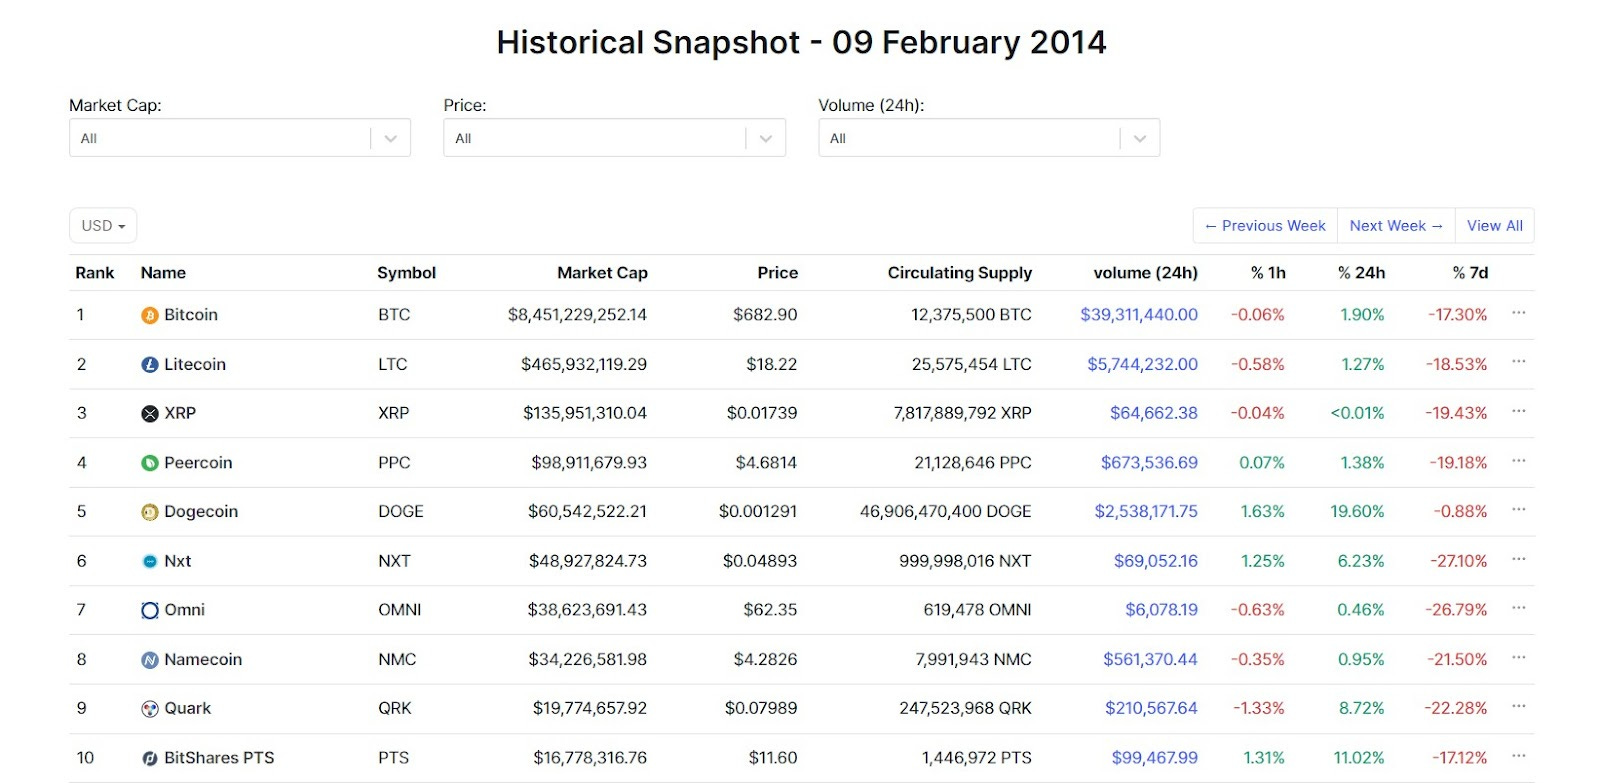Go to Next Week snapshot
This screenshot has width=1600, height=783.
click(1396, 226)
